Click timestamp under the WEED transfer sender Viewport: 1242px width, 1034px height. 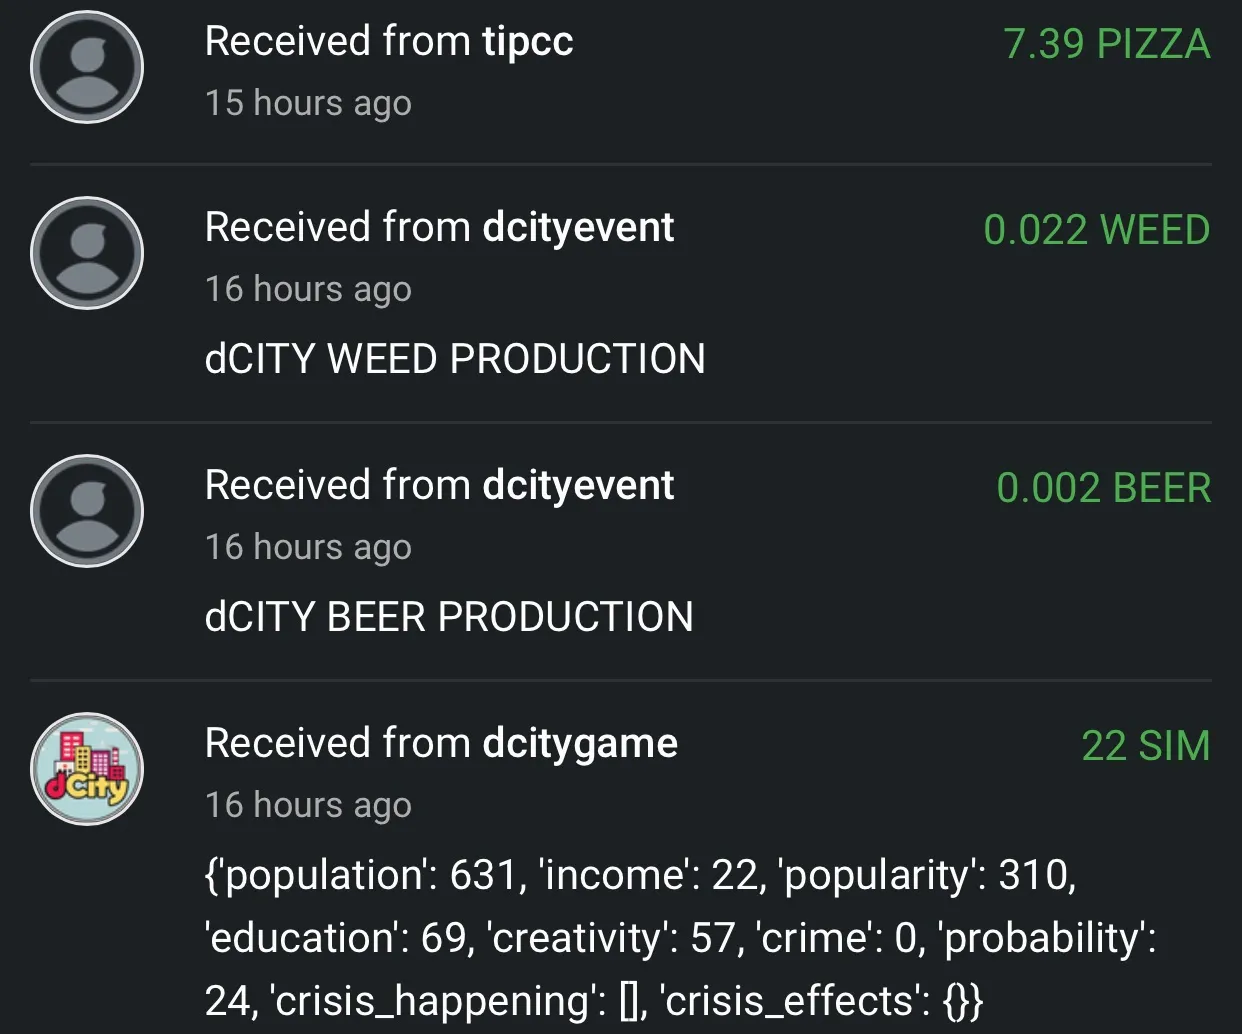[x=308, y=289]
